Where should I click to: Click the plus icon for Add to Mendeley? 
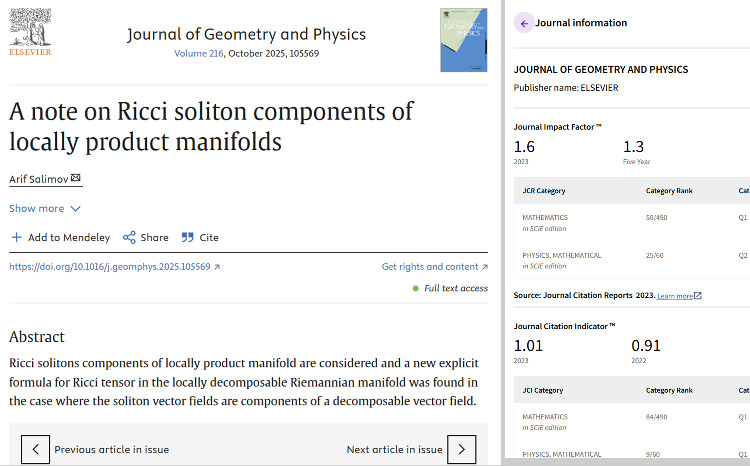15,237
